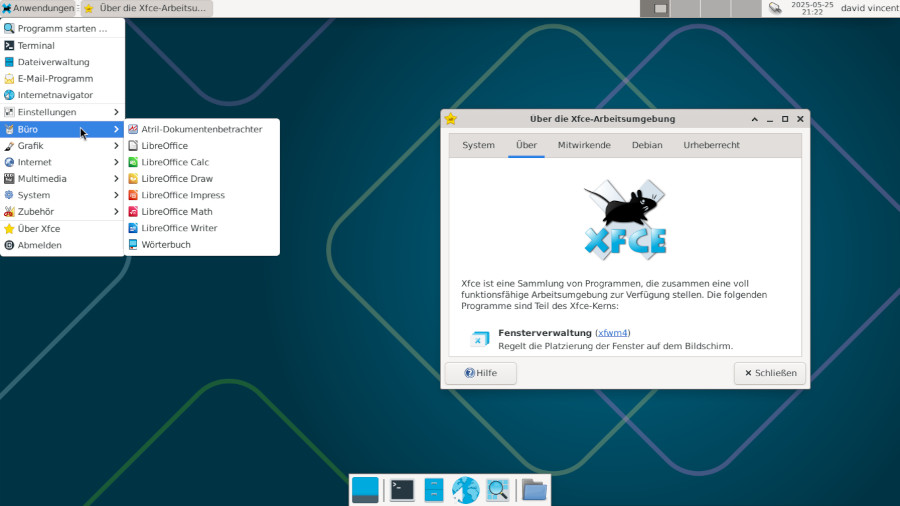Expand the Zubehör submenu
This screenshot has height=506, width=900.
[x=62, y=212]
